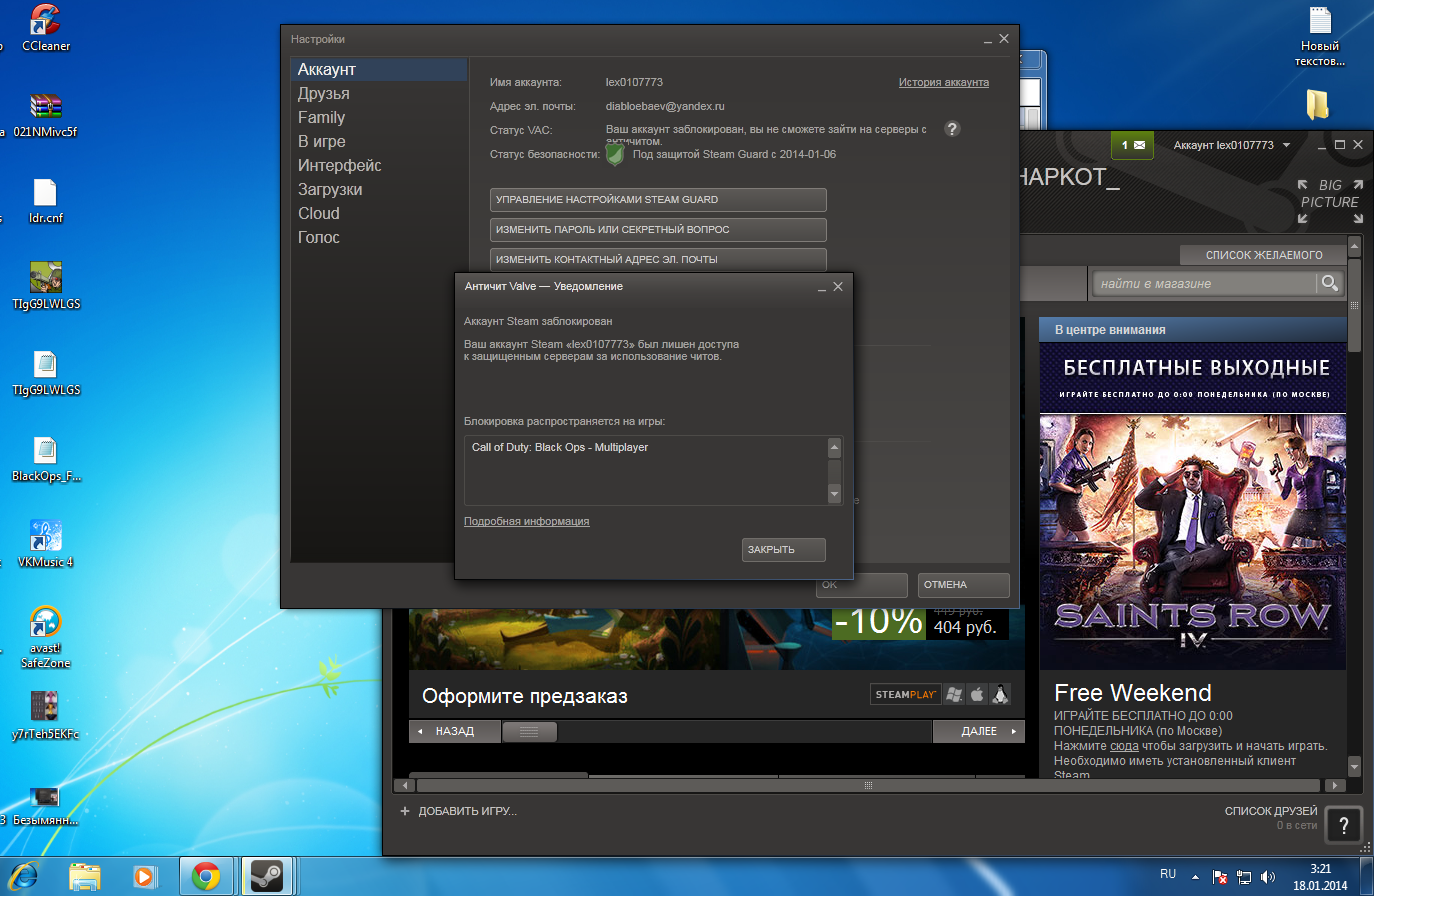Open avast! SafeZone shortcut
The height and width of the screenshot is (900, 1440).
45,637
